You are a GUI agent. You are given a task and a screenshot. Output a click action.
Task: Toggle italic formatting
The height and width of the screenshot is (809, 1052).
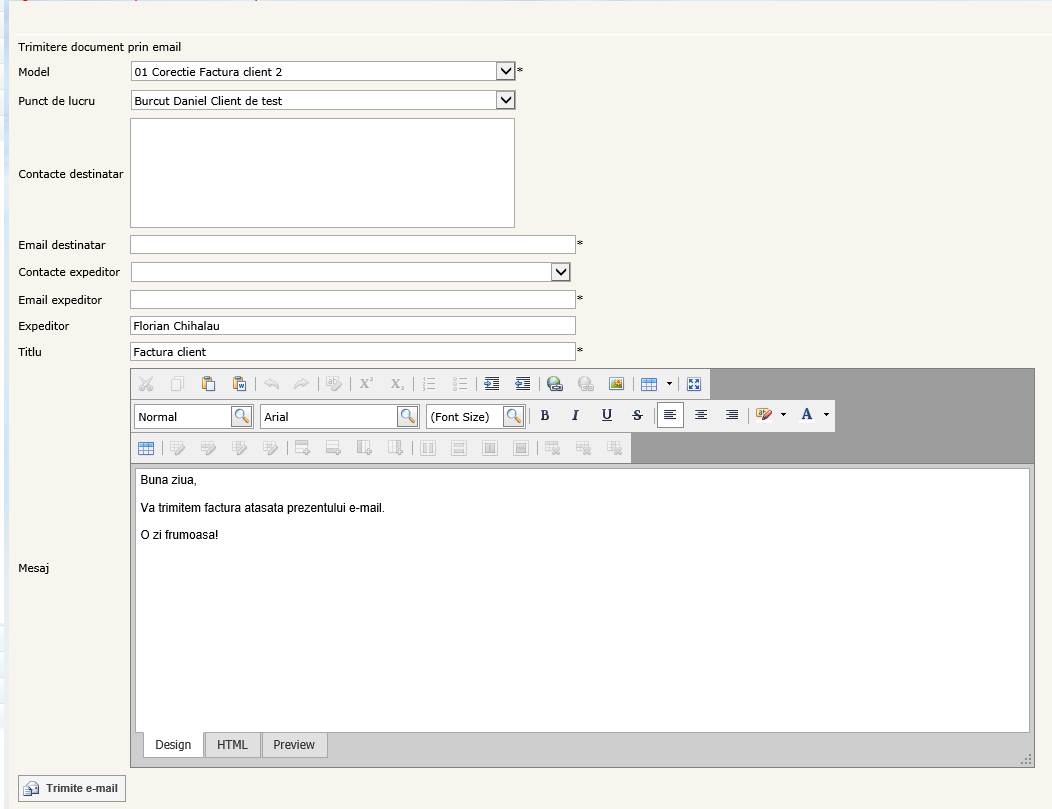point(575,416)
